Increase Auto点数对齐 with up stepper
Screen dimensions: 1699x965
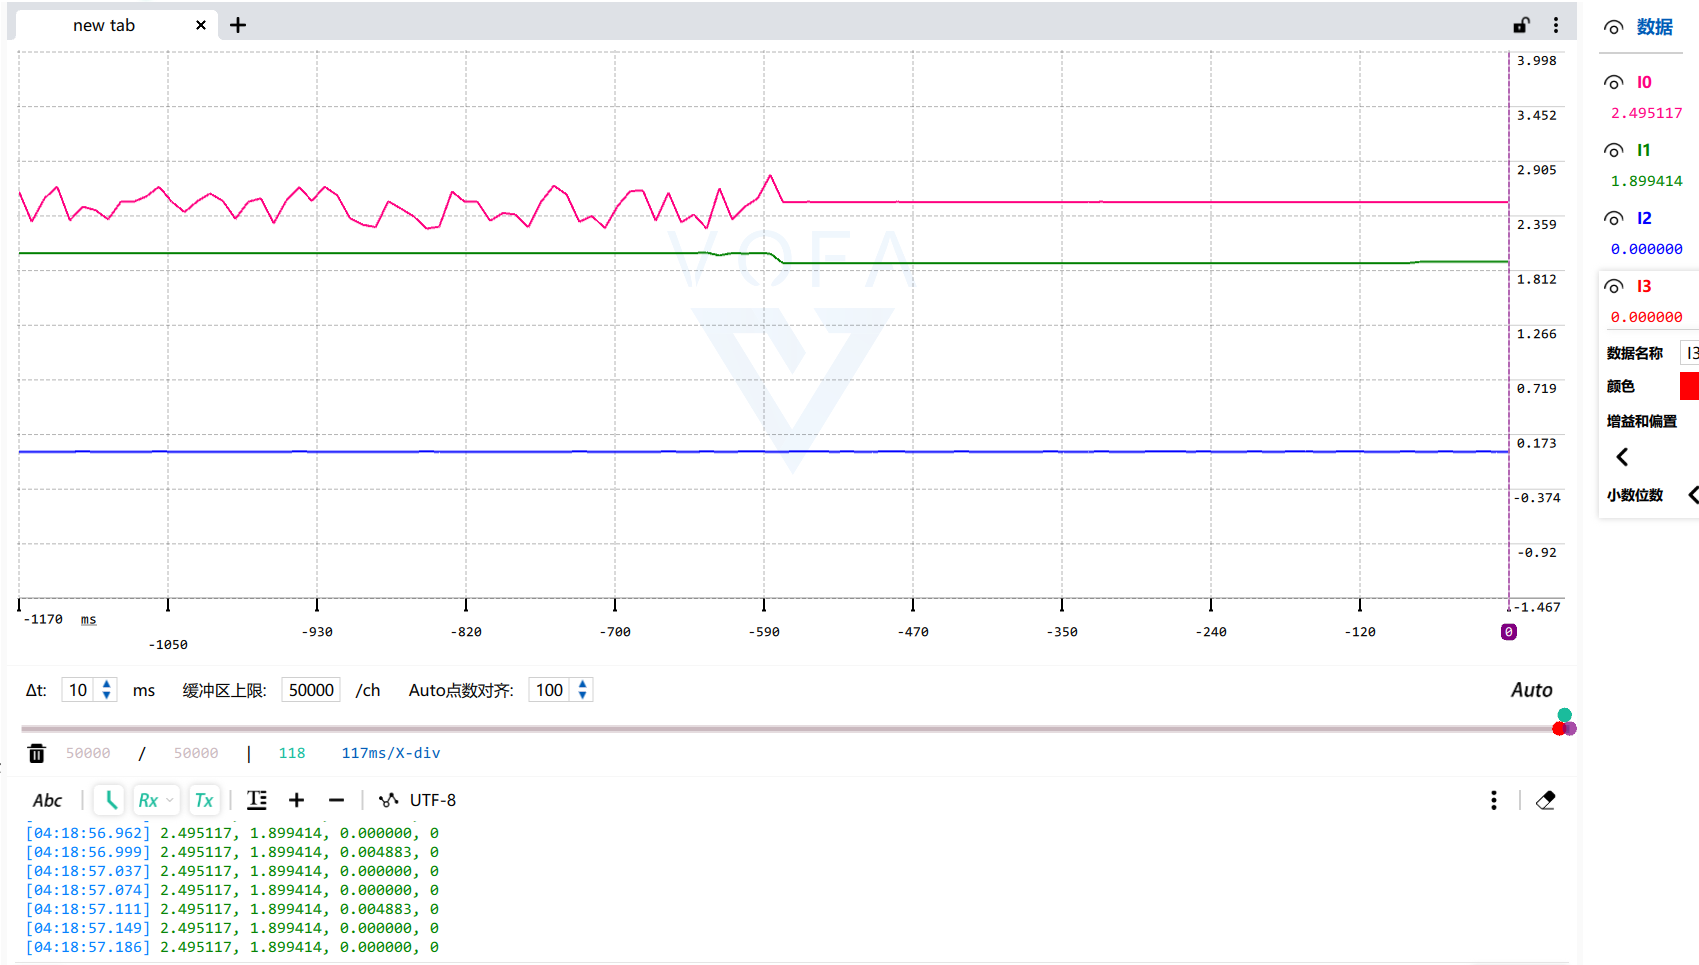[582, 684]
